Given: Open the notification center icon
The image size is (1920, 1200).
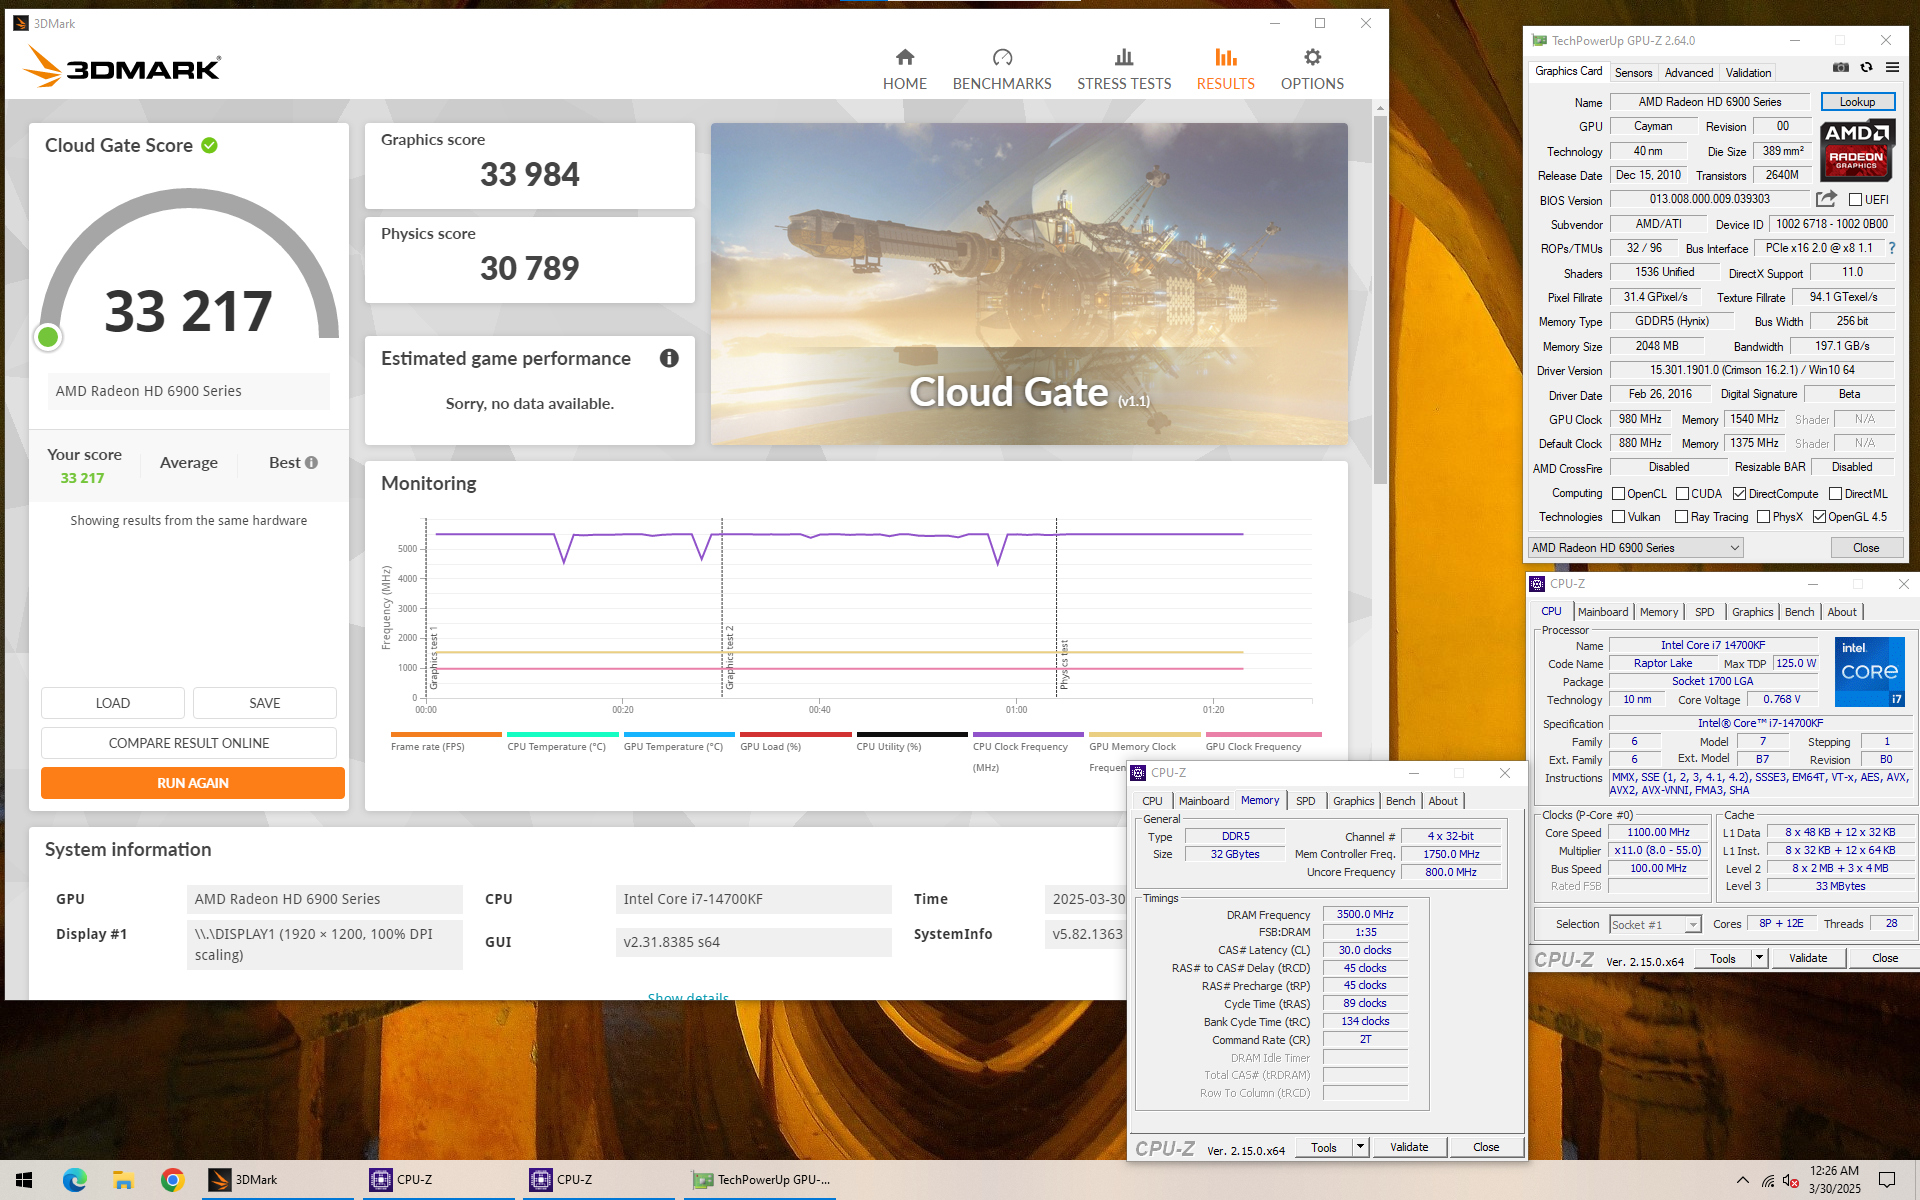Looking at the screenshot, I should pos(1886,1180).
